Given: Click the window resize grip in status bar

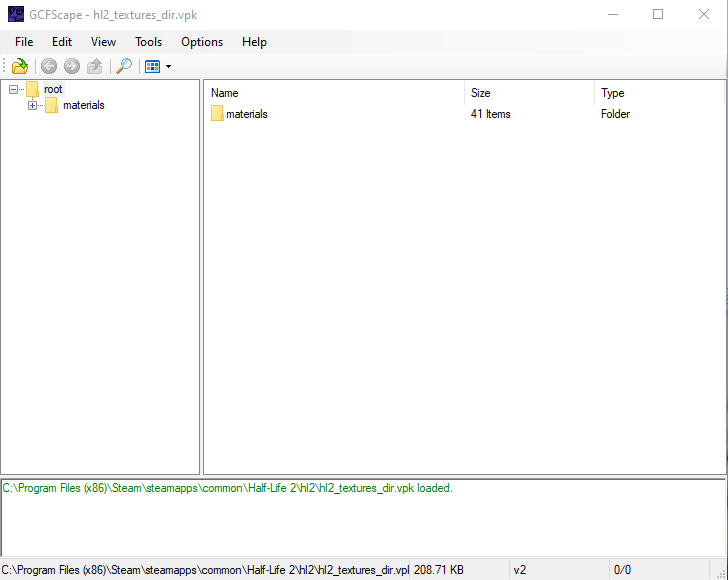Looking at the screenshot, I should 722,574.
